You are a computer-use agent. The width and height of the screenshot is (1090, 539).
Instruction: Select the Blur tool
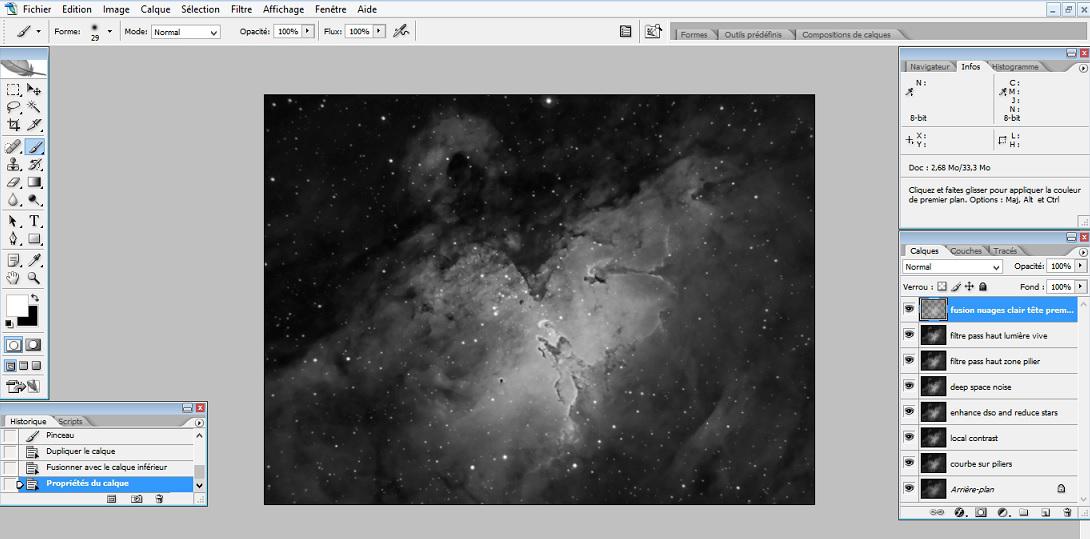[x=13, y=200]
